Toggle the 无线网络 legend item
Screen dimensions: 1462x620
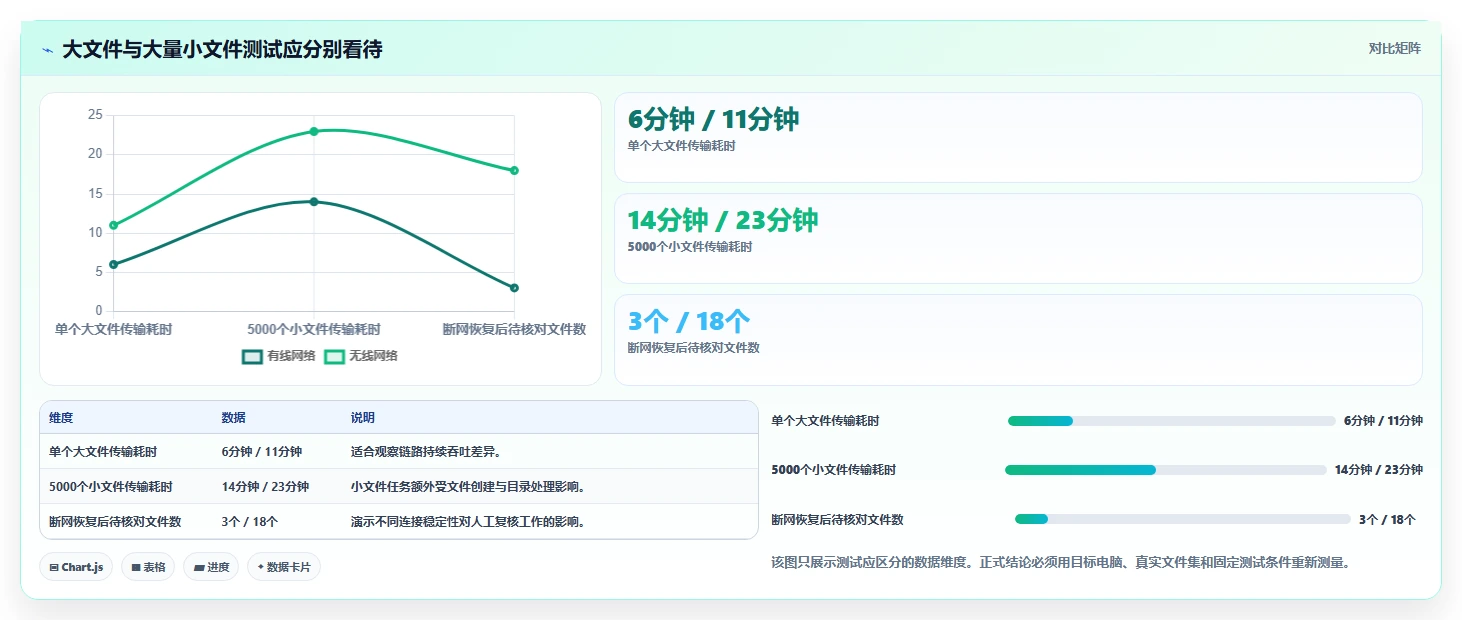tap(360, 356)
